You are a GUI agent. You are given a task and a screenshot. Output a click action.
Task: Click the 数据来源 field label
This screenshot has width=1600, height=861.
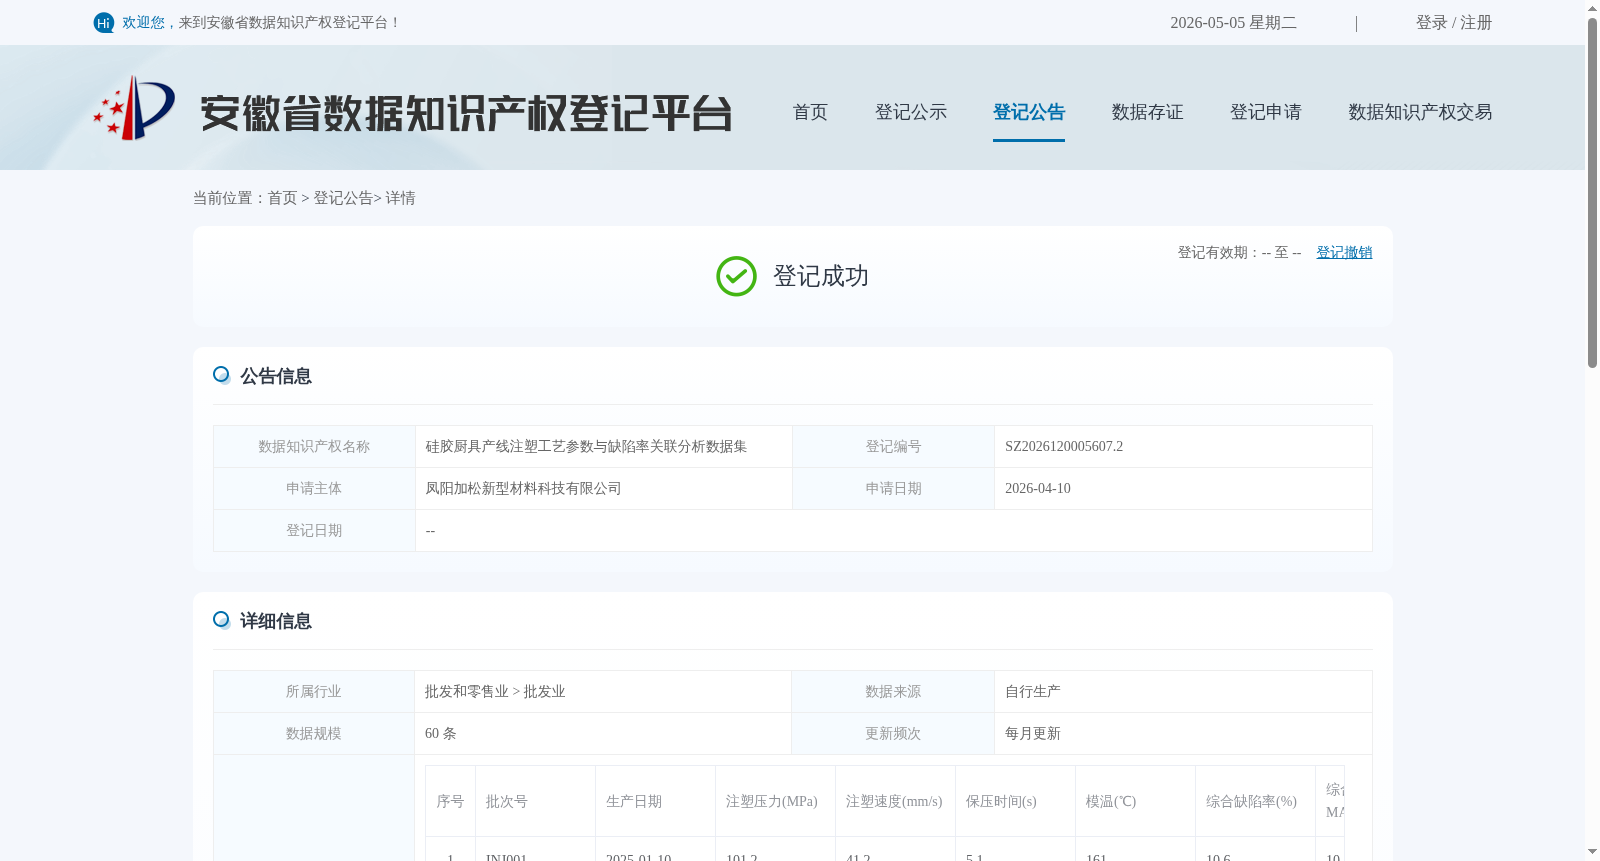tap(893, 692)
